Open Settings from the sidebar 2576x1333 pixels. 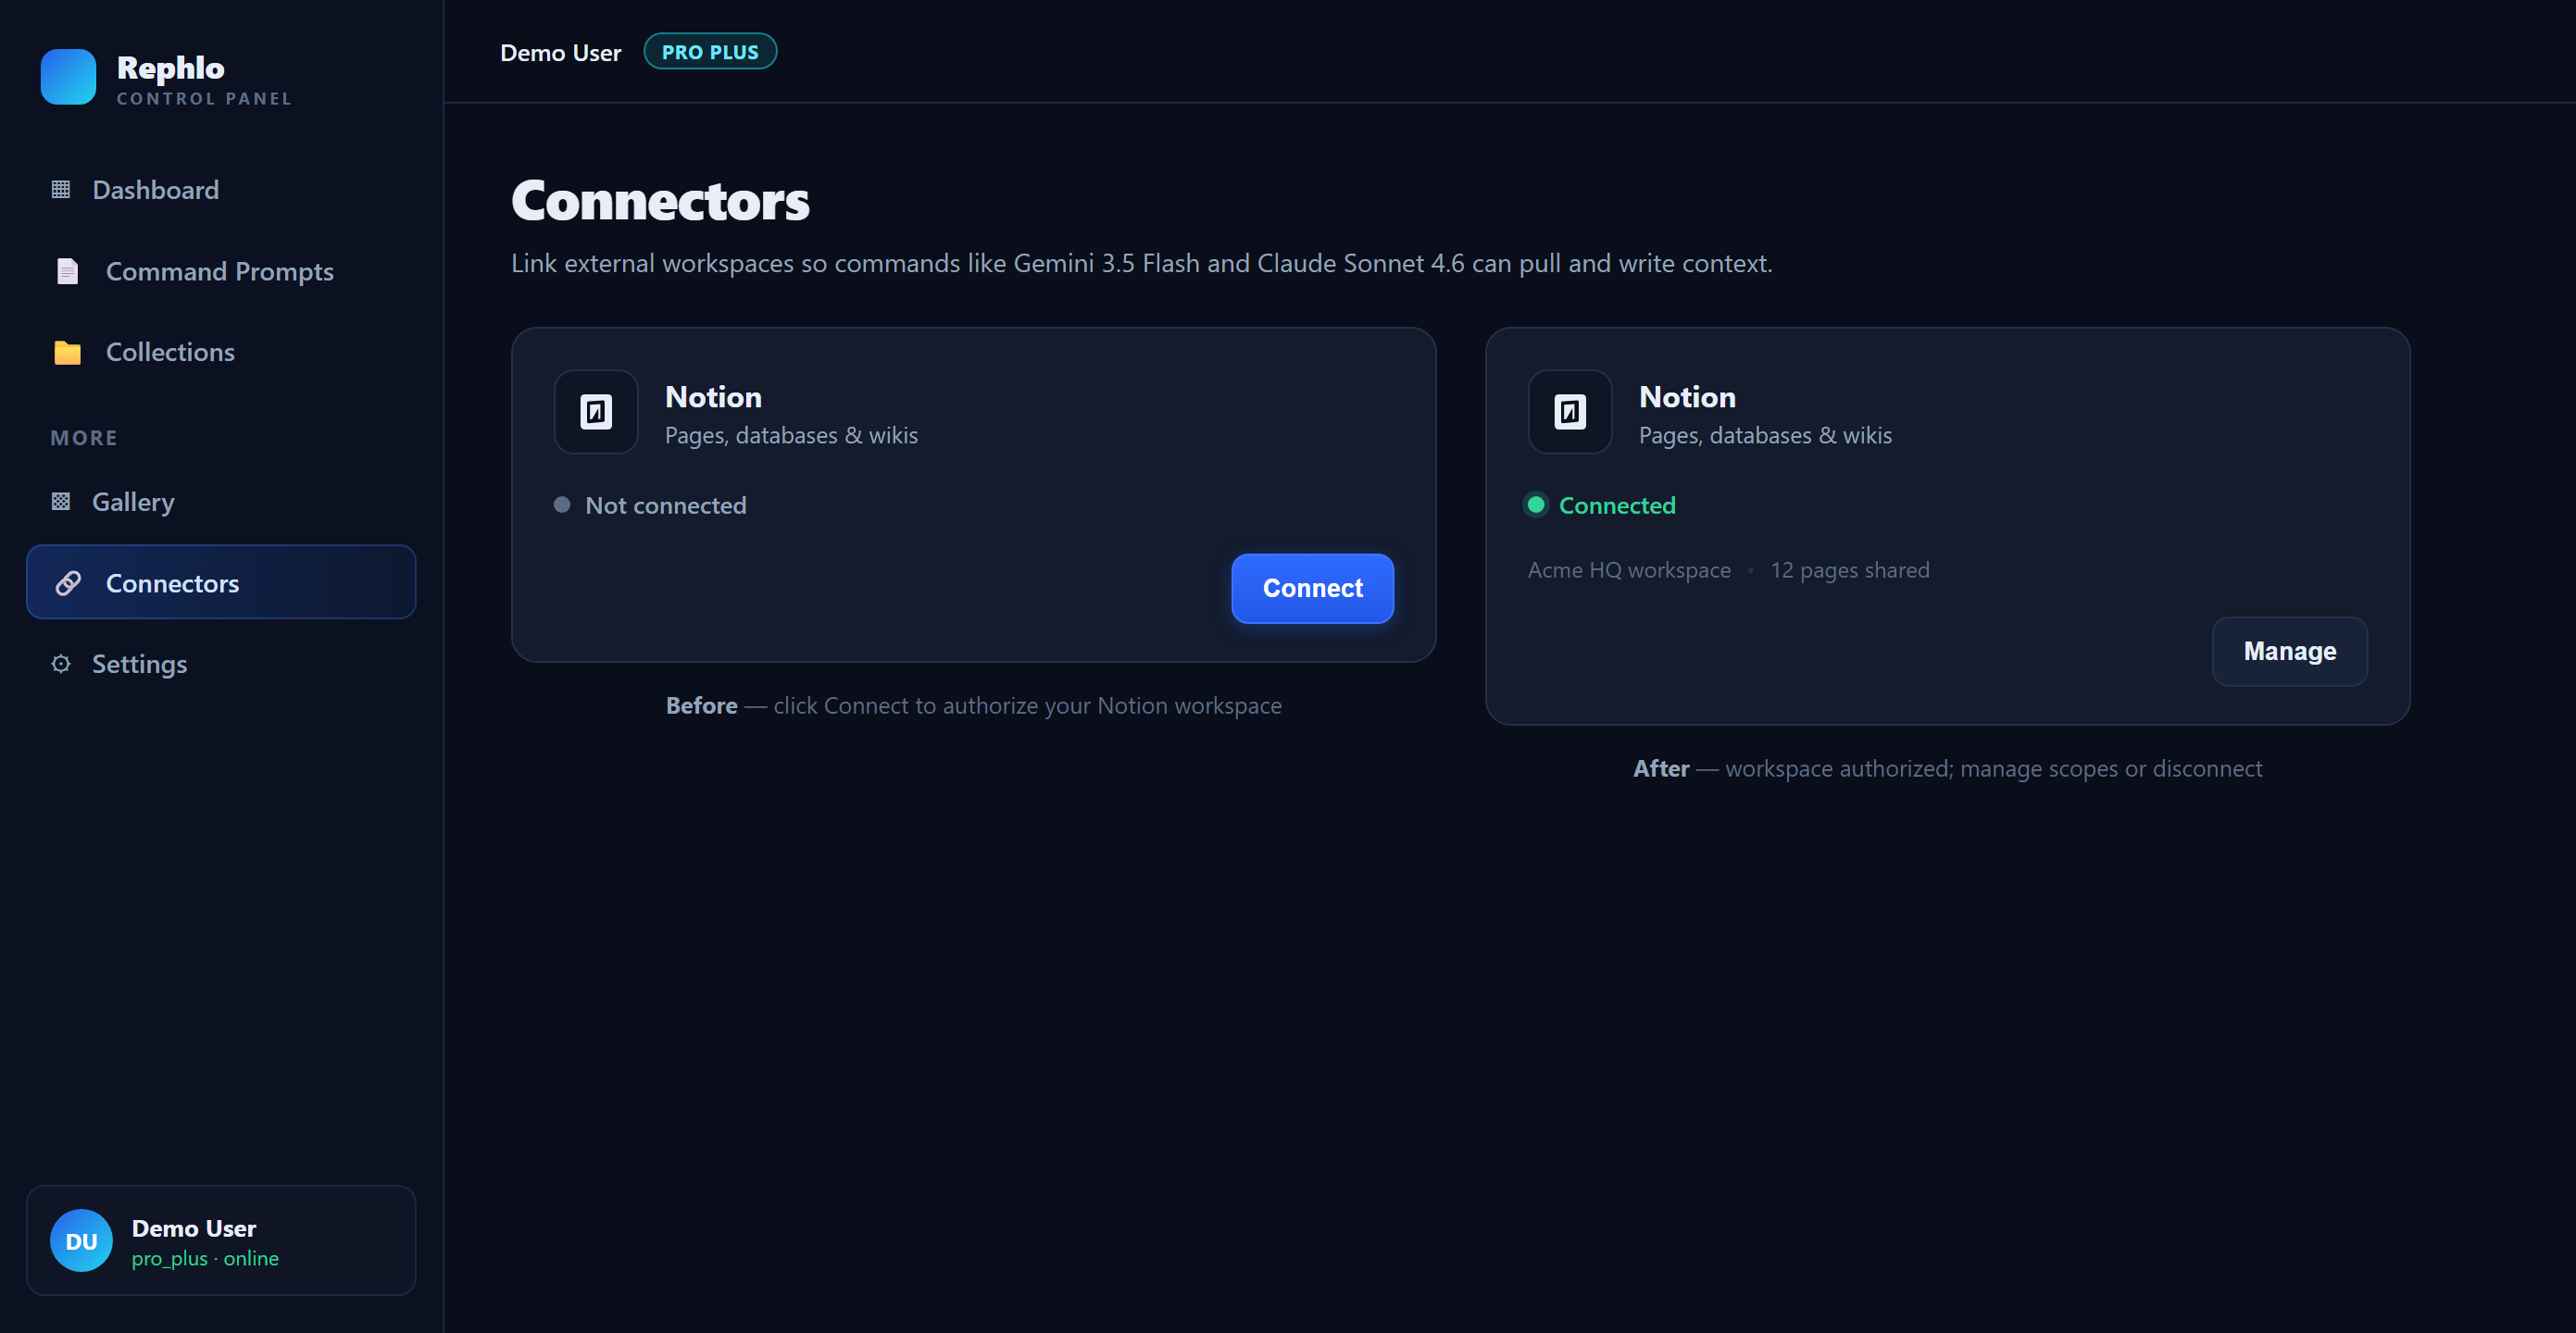point(221,664)
